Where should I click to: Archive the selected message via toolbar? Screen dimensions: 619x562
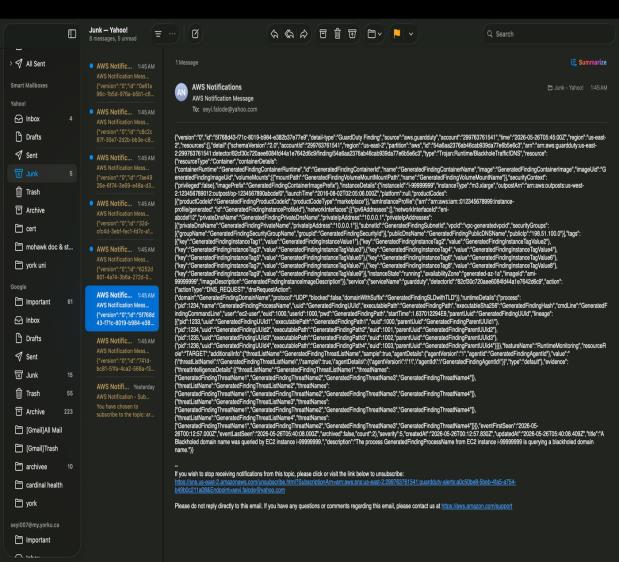[x=323, y=34]
